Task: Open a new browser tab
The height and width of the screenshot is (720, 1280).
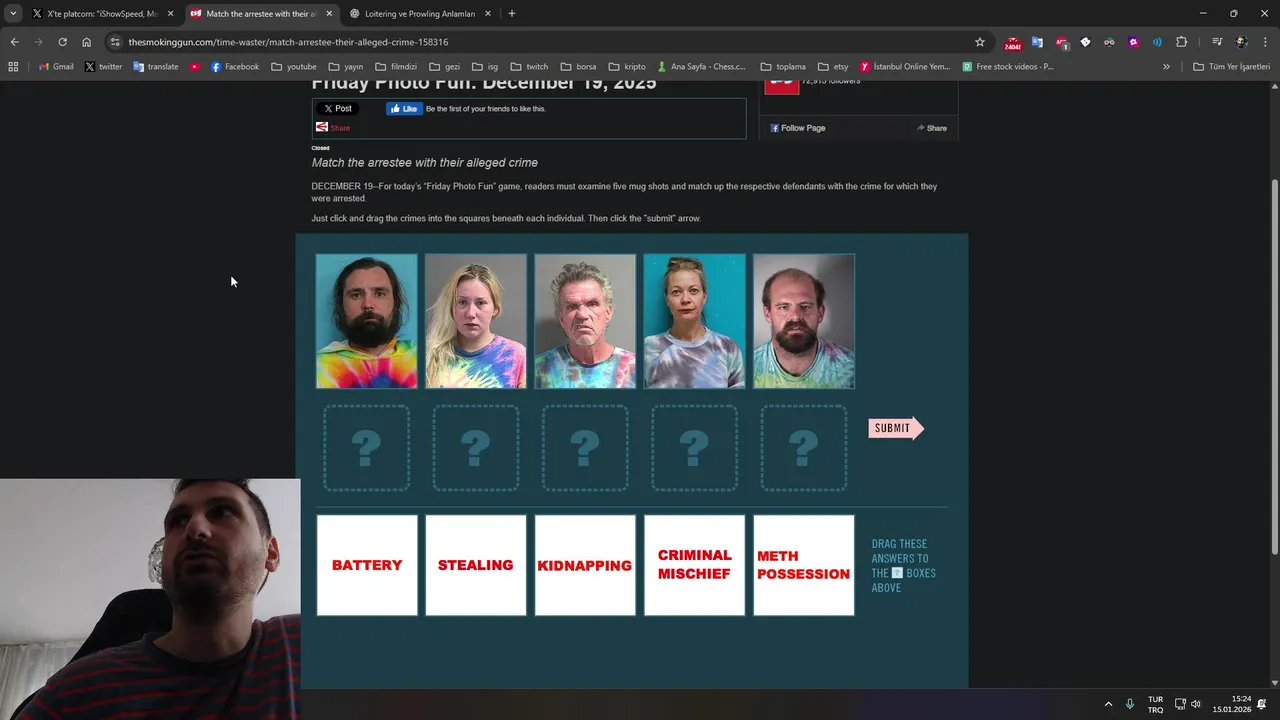Action: click(512, 13)
